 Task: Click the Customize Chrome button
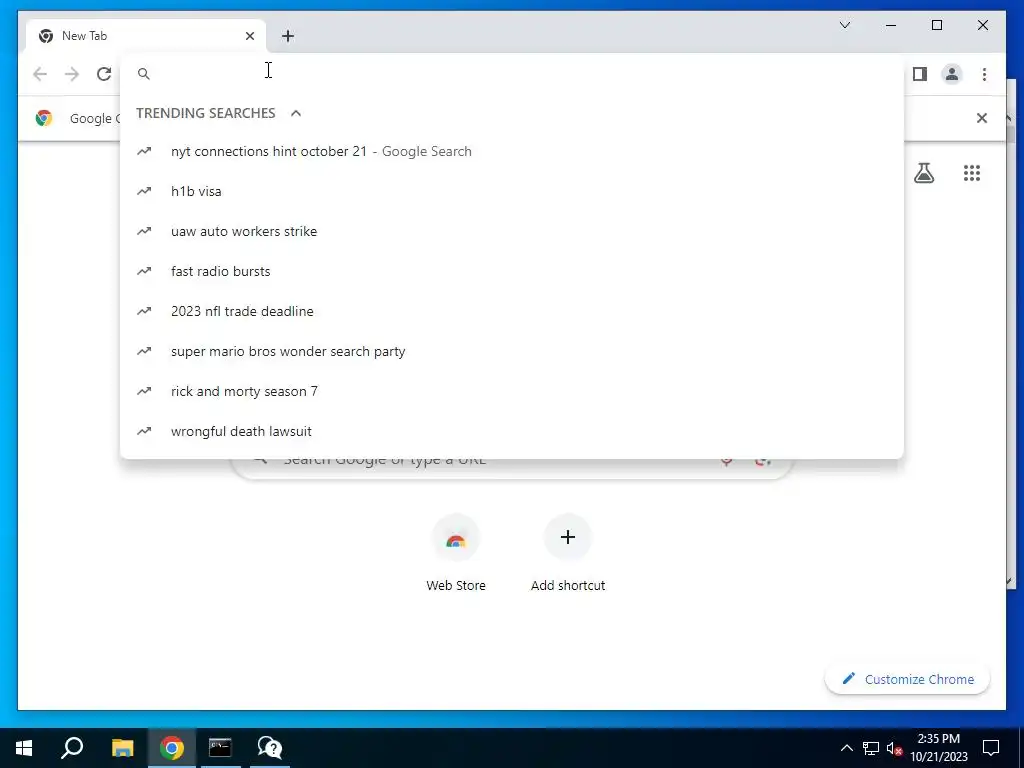coord(908,679)
